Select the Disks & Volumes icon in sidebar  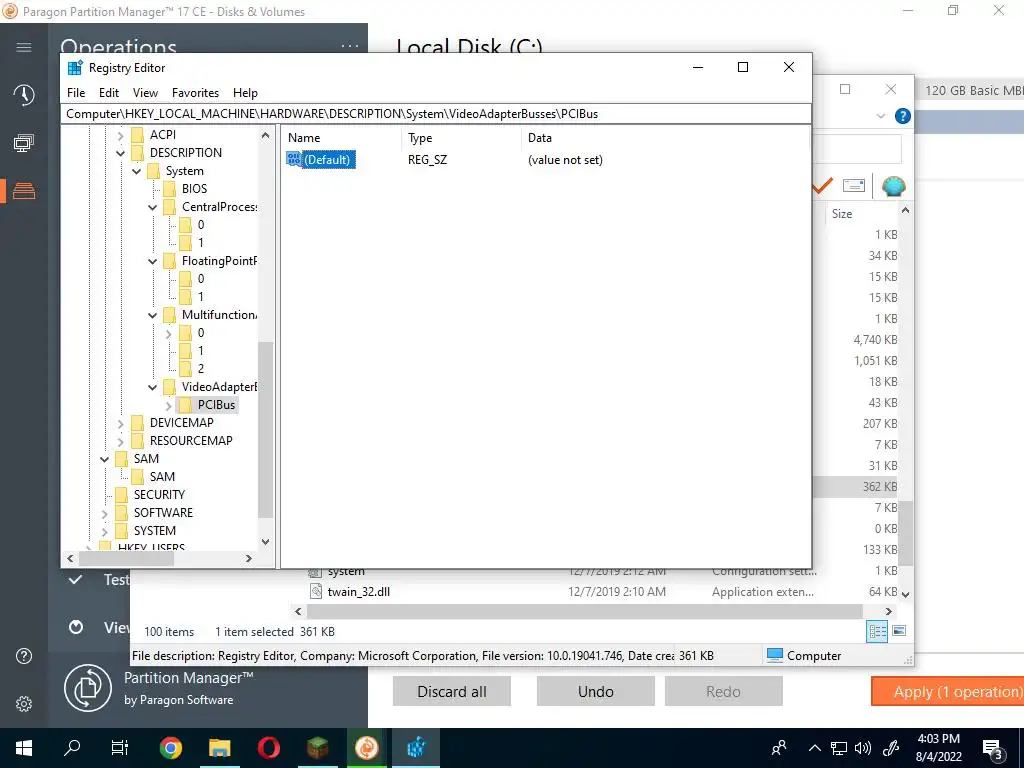(x=24, y=191)
